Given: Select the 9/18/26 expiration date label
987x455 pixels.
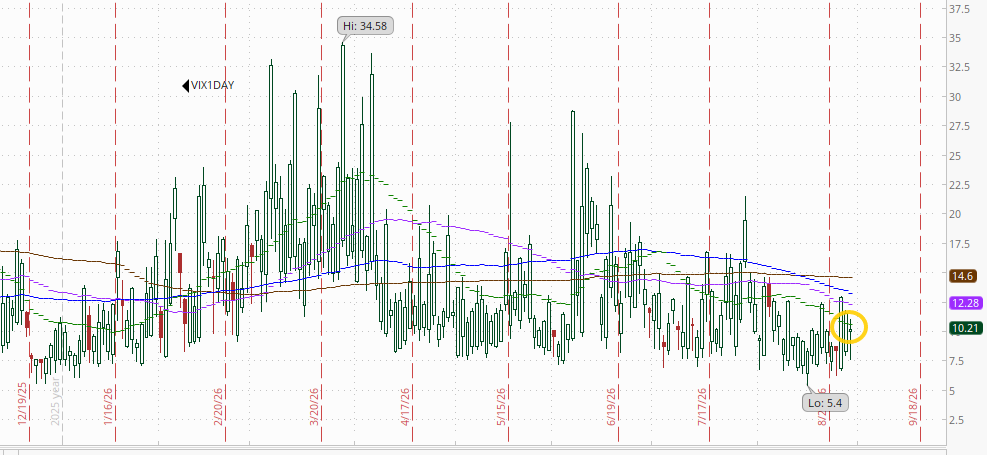Looking at the screenshot, I should point(913,405).
